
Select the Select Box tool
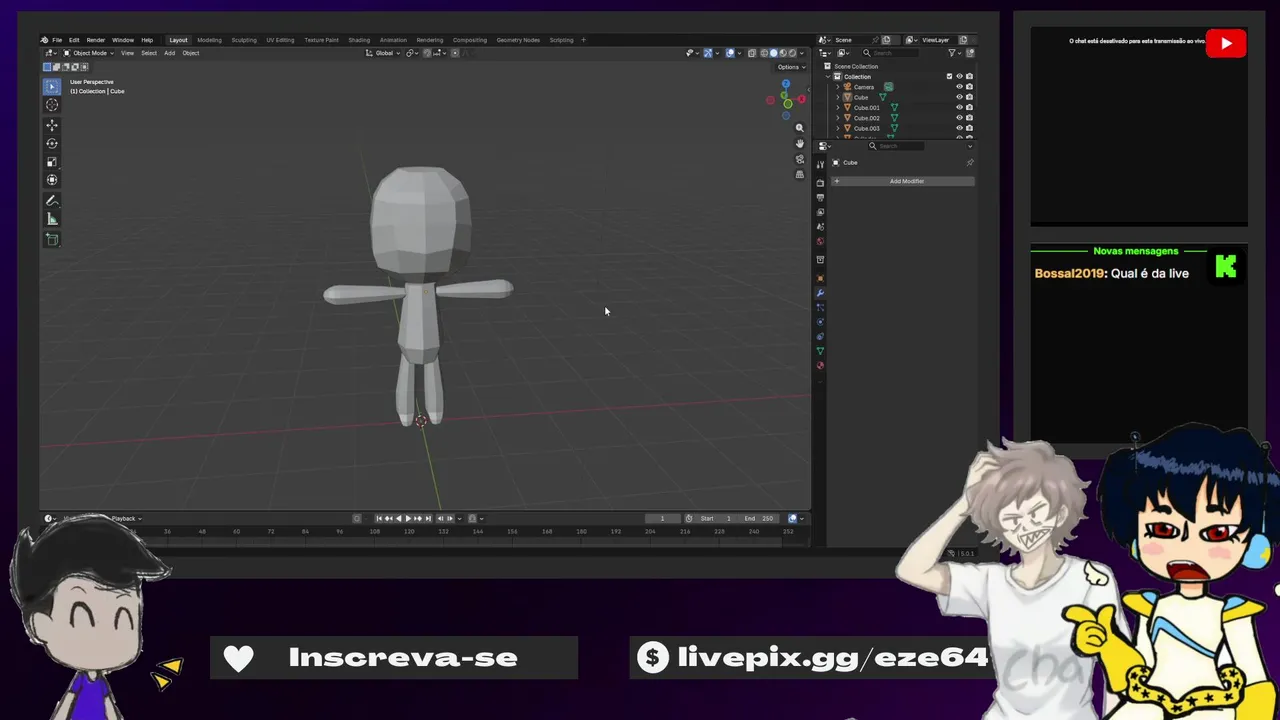(x=52, y=86)
